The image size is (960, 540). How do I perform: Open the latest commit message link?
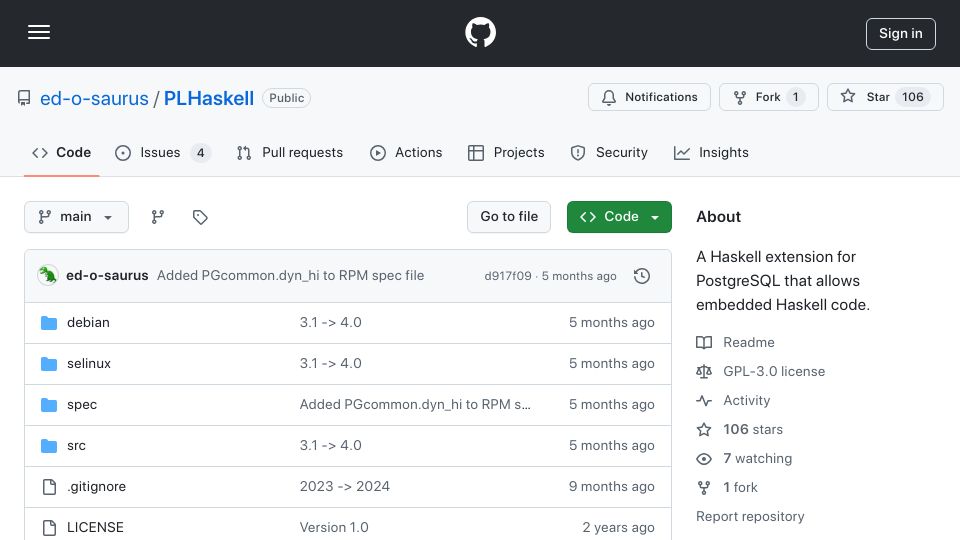[x=290, y=276]
